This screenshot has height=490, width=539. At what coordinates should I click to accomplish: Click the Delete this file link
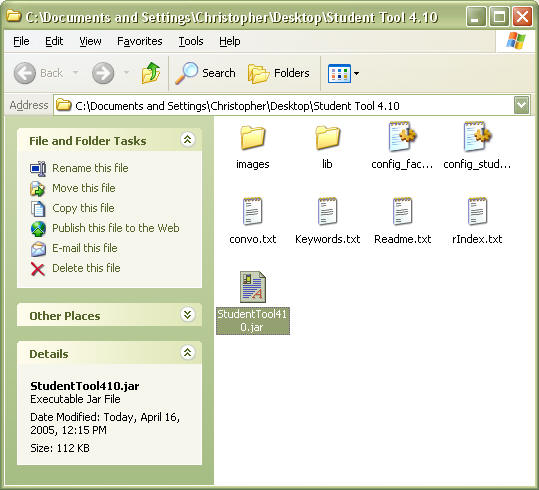[86, 268]
